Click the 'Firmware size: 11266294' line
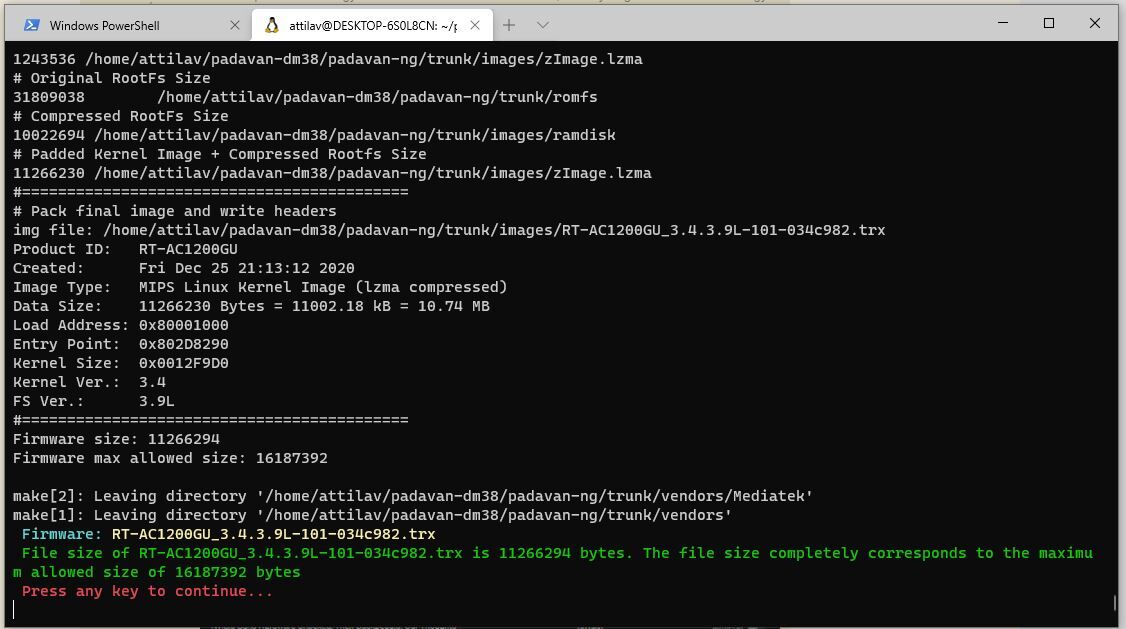Viewport: 1126px width, 629px height. click(x=116, y=439)
